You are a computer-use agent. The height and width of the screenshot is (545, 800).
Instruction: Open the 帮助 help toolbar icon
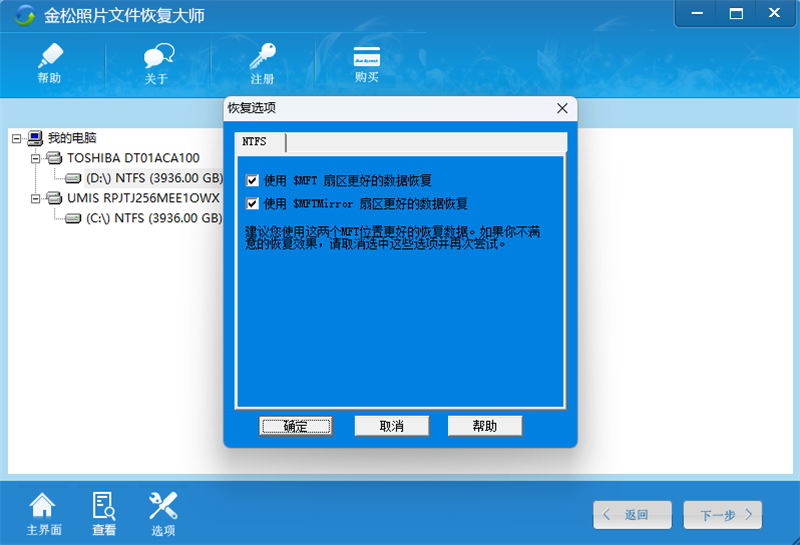50,63
